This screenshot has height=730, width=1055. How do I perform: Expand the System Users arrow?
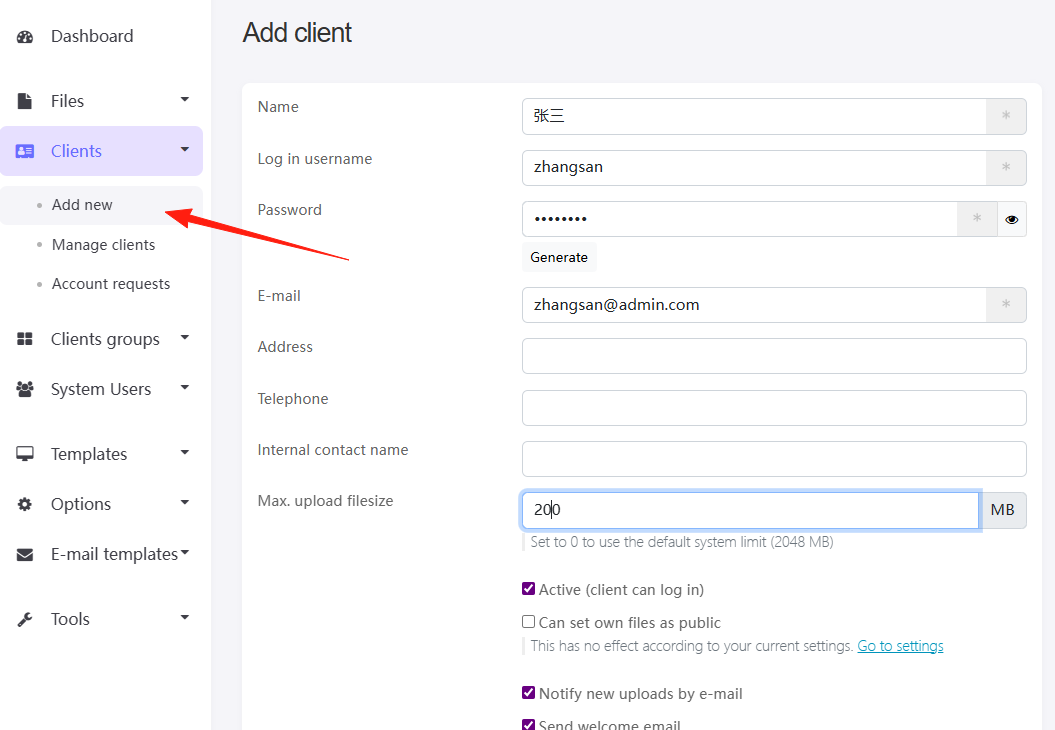(x=184, y=387)
